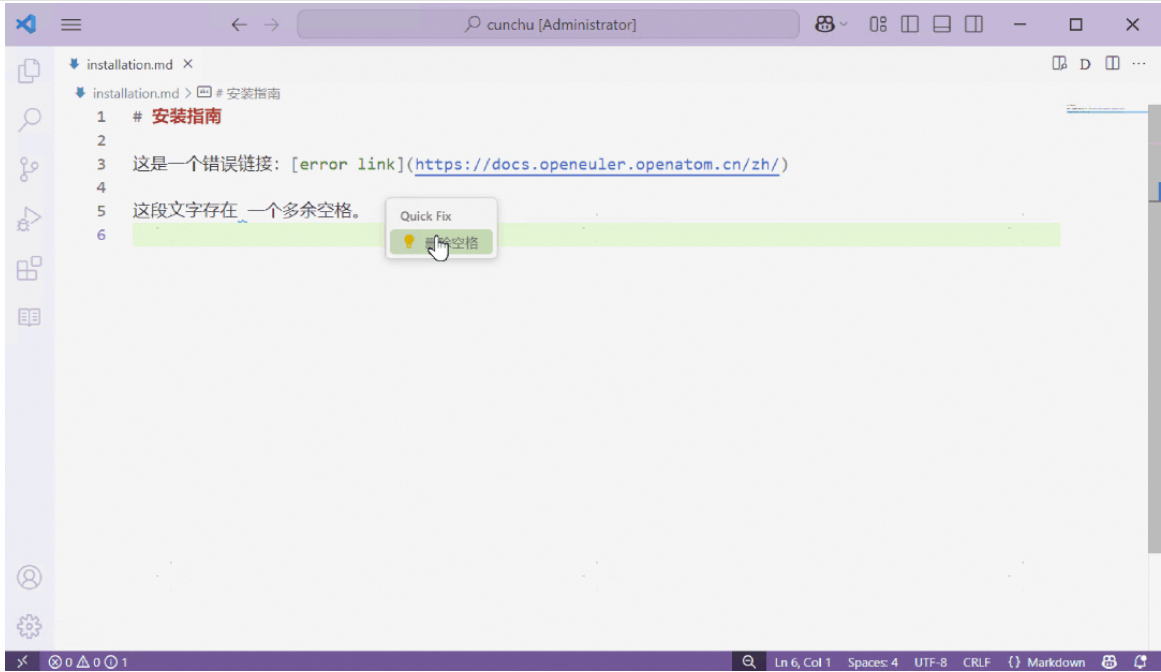Open the editor More Actions menu

point(1138,64)
